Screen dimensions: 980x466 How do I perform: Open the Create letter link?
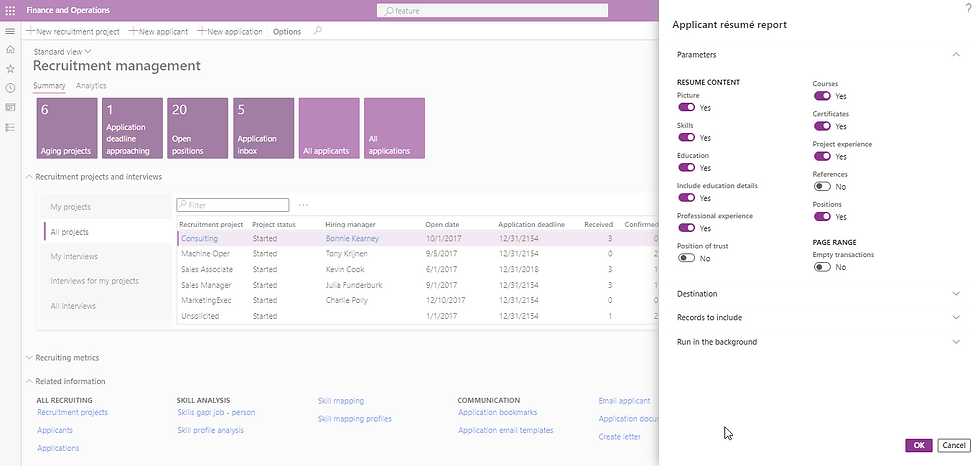[619, 437]
